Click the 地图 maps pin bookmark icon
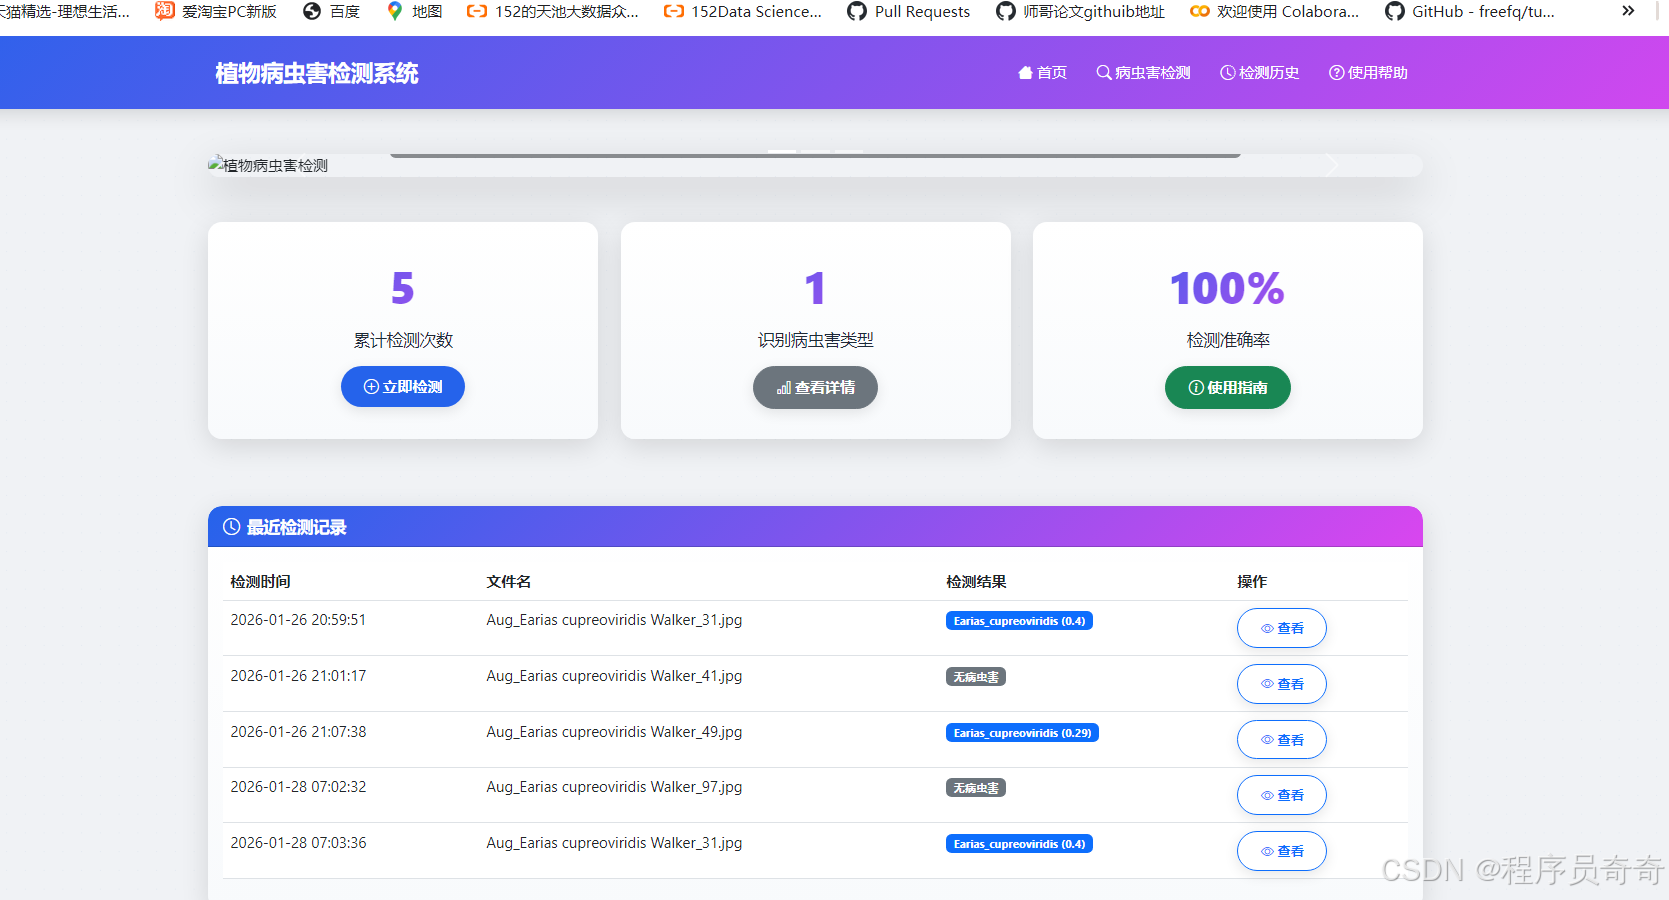This screenshot has width=1669, height=900. (395, 11)
